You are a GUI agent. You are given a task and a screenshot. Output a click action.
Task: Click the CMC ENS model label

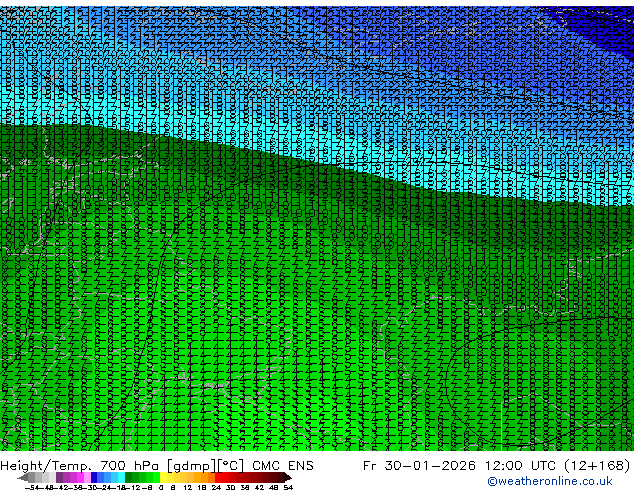point(283,466)
